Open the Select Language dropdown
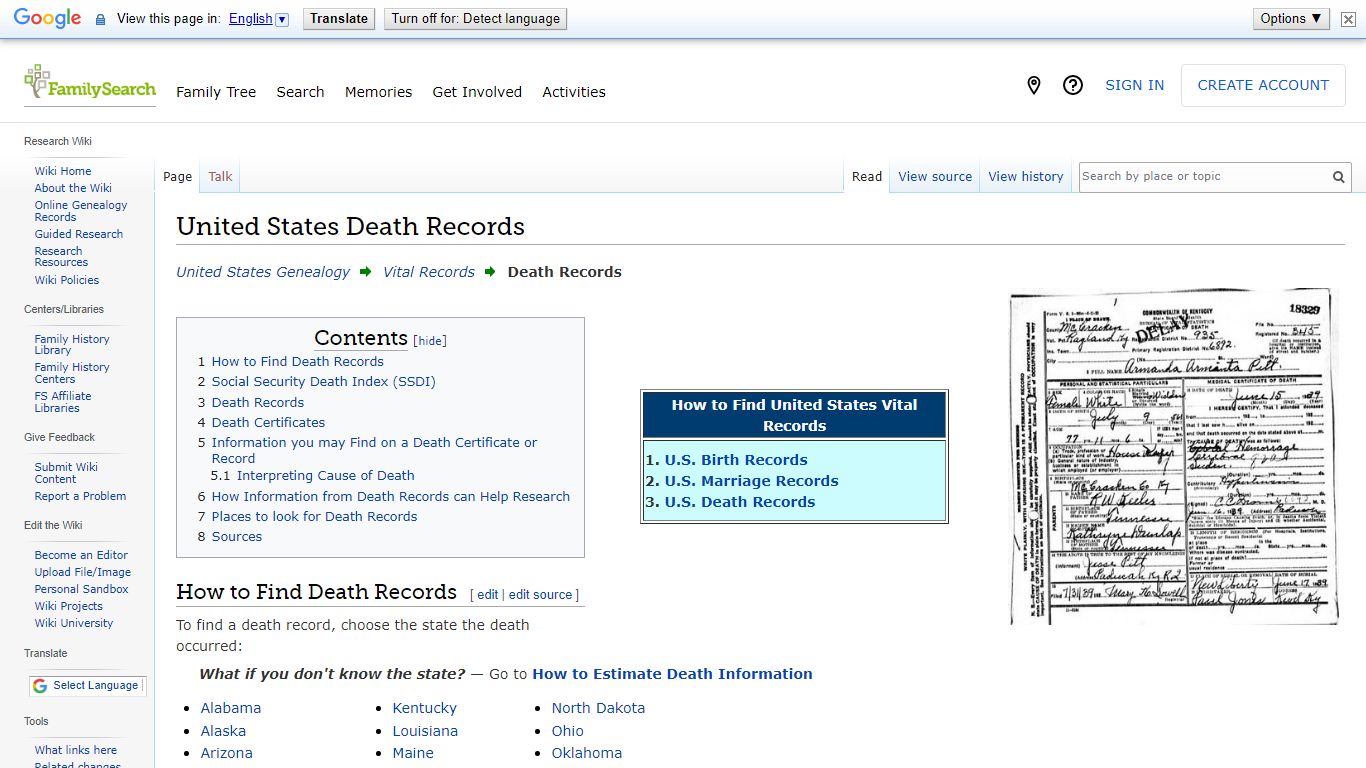The height and width of the screenshot is (768, 1366). pos(95,686)
